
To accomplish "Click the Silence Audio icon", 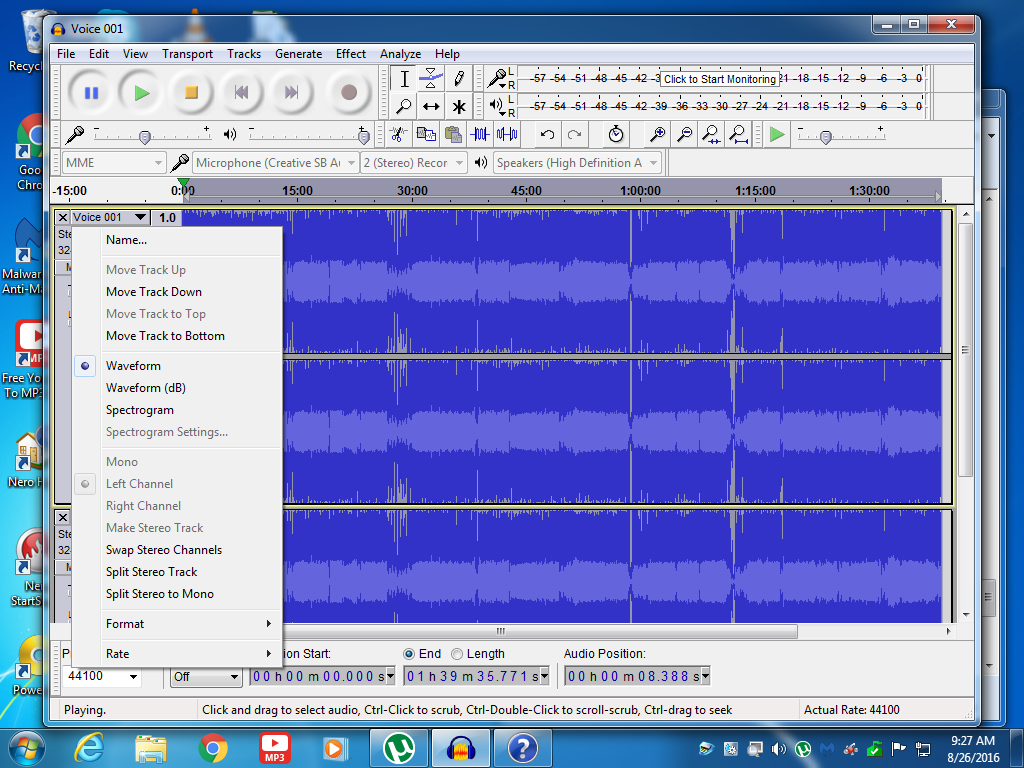I will point(507,135).
